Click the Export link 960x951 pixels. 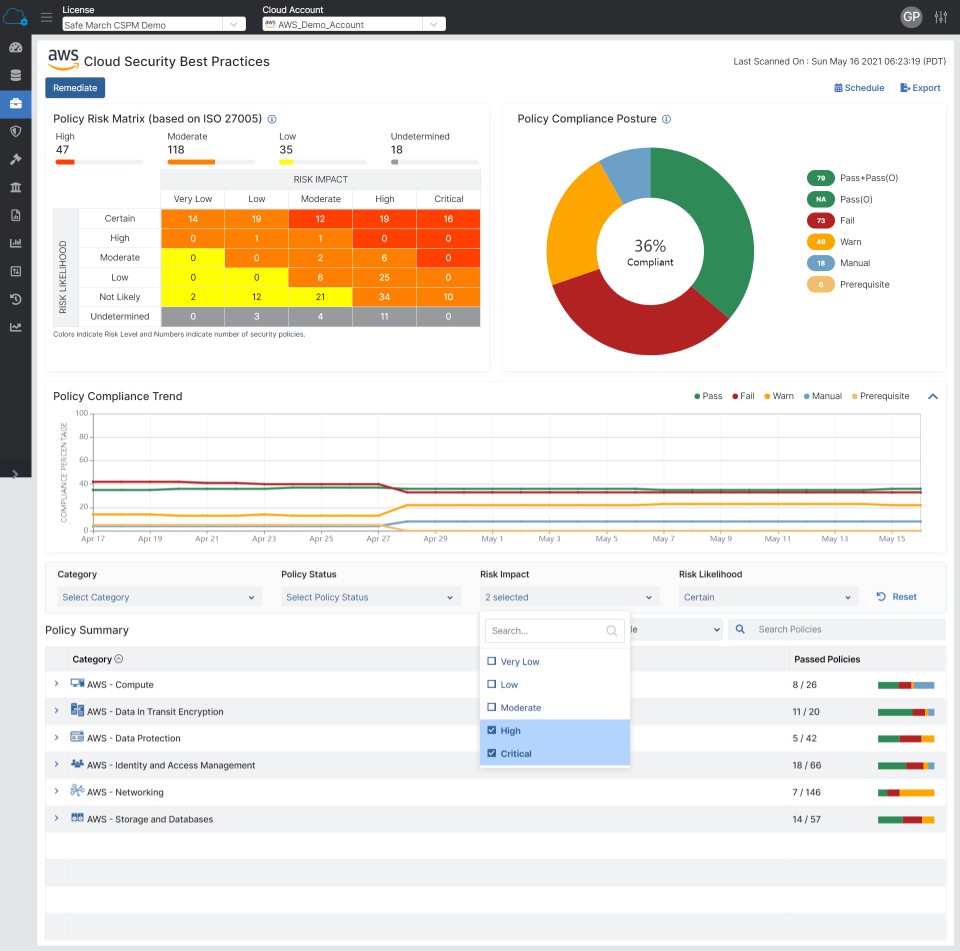click(x=920, y=88)
